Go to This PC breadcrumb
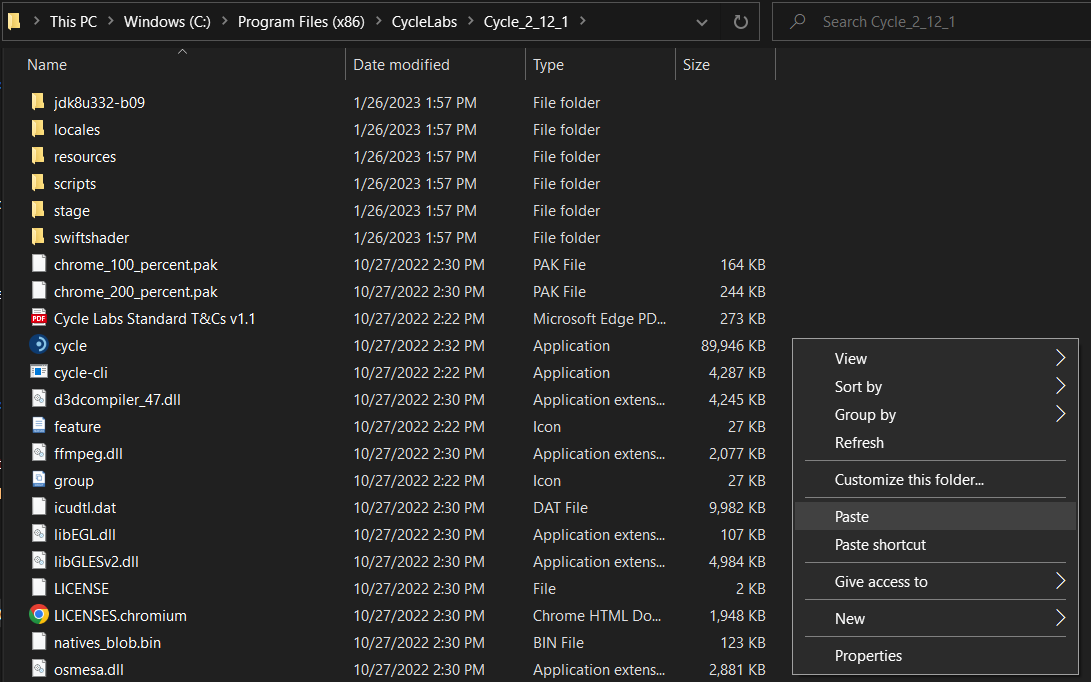The image size is (1091, 682). pyautogui.click(x=73, y=22)
